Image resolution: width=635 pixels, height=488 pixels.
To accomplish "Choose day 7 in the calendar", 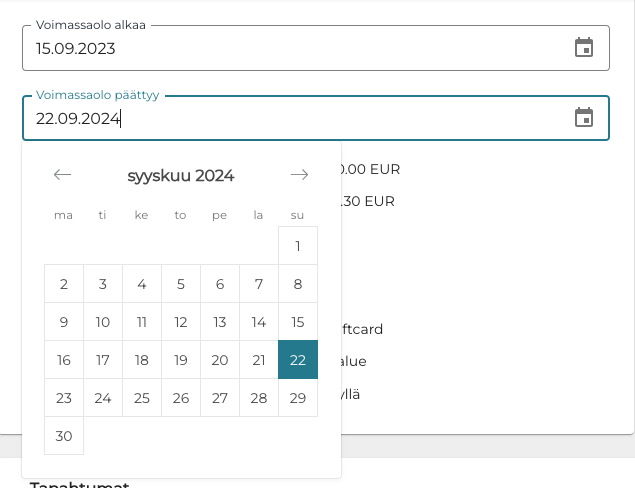I will pos(259,284).
